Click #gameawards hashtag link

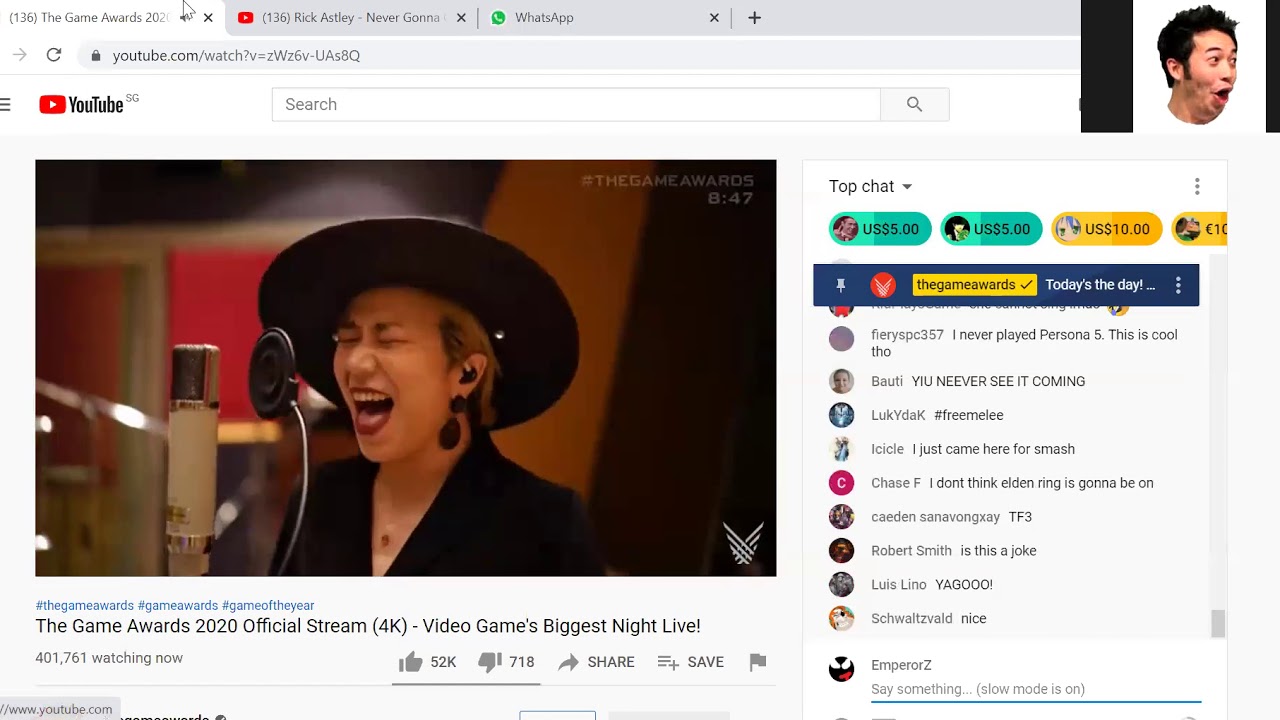(178, 605)
